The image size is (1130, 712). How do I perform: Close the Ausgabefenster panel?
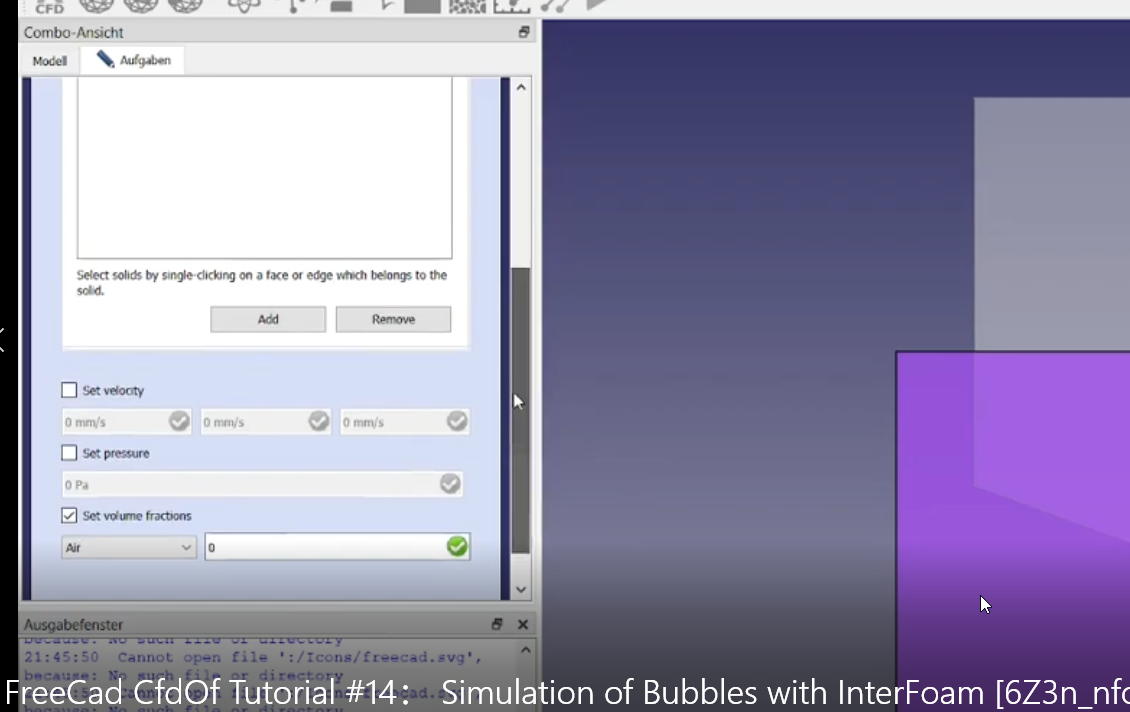tap(523, 624)
